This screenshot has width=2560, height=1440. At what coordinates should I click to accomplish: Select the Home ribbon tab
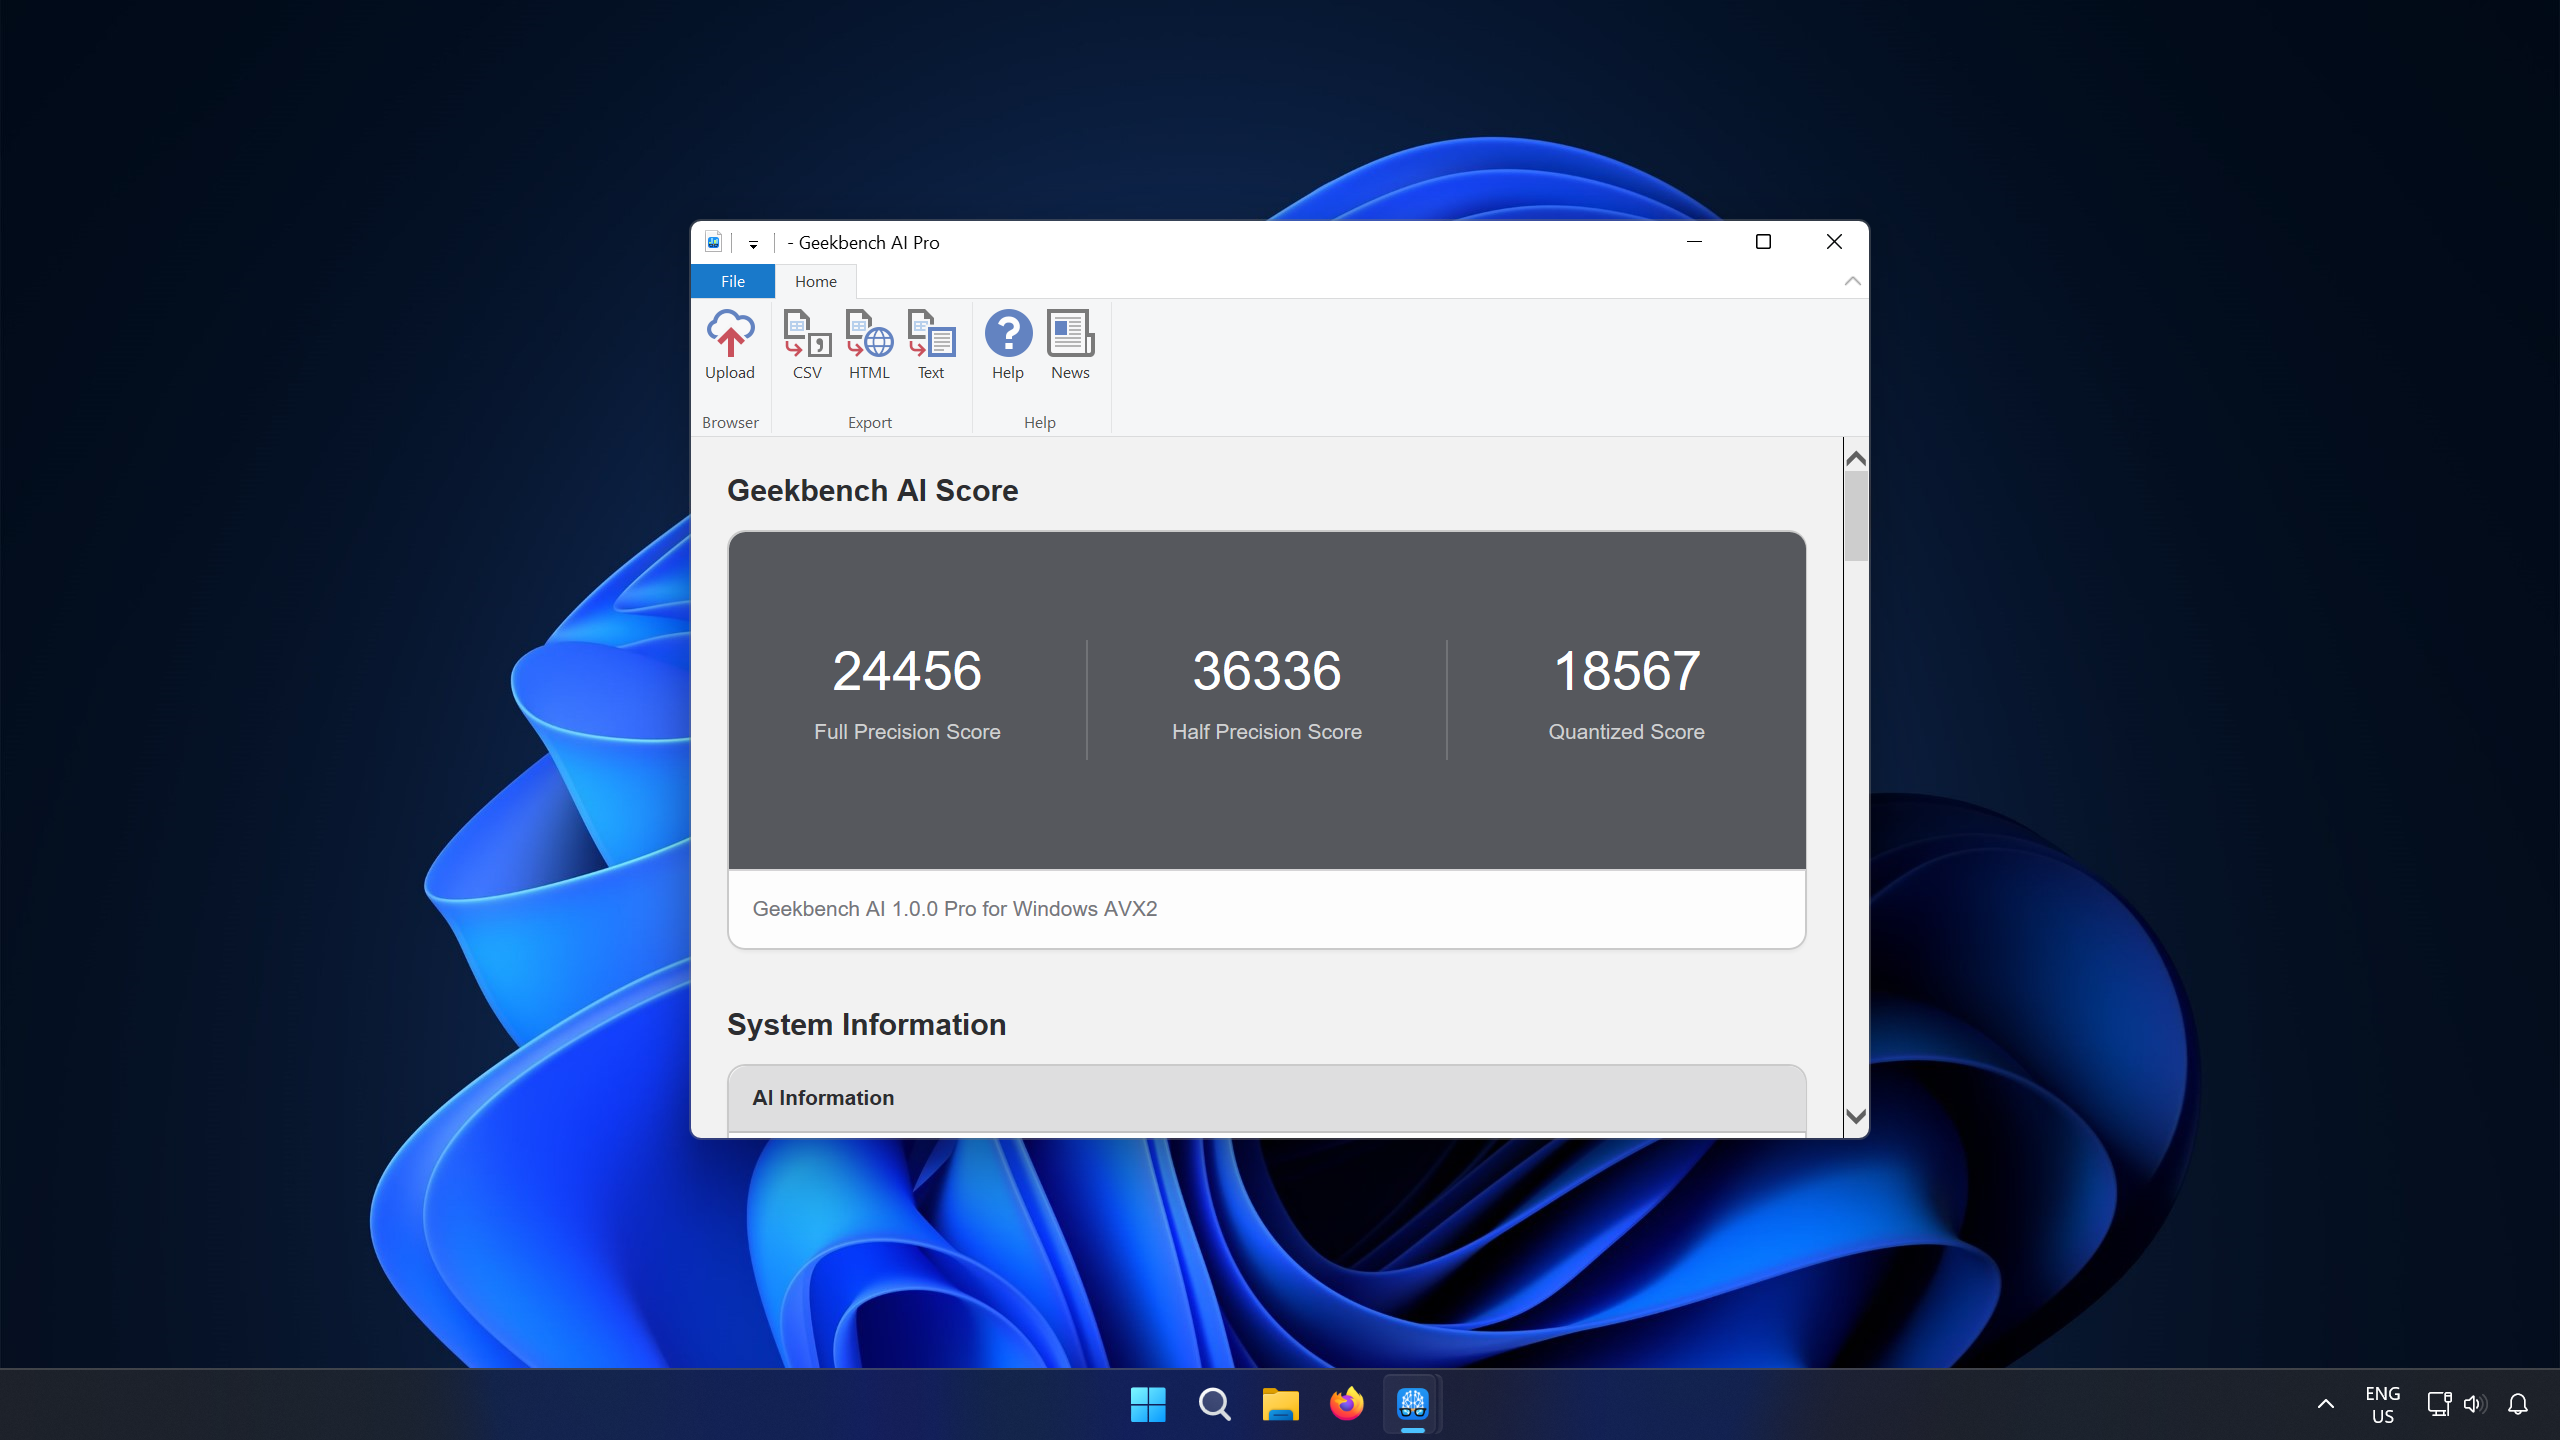click(x=814, y=281)
